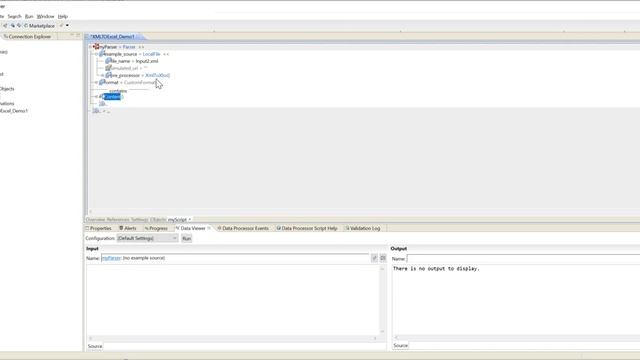This screenshot has height=360, width=640.
Task: Click the contains section label
Action: tap(118, 91)
